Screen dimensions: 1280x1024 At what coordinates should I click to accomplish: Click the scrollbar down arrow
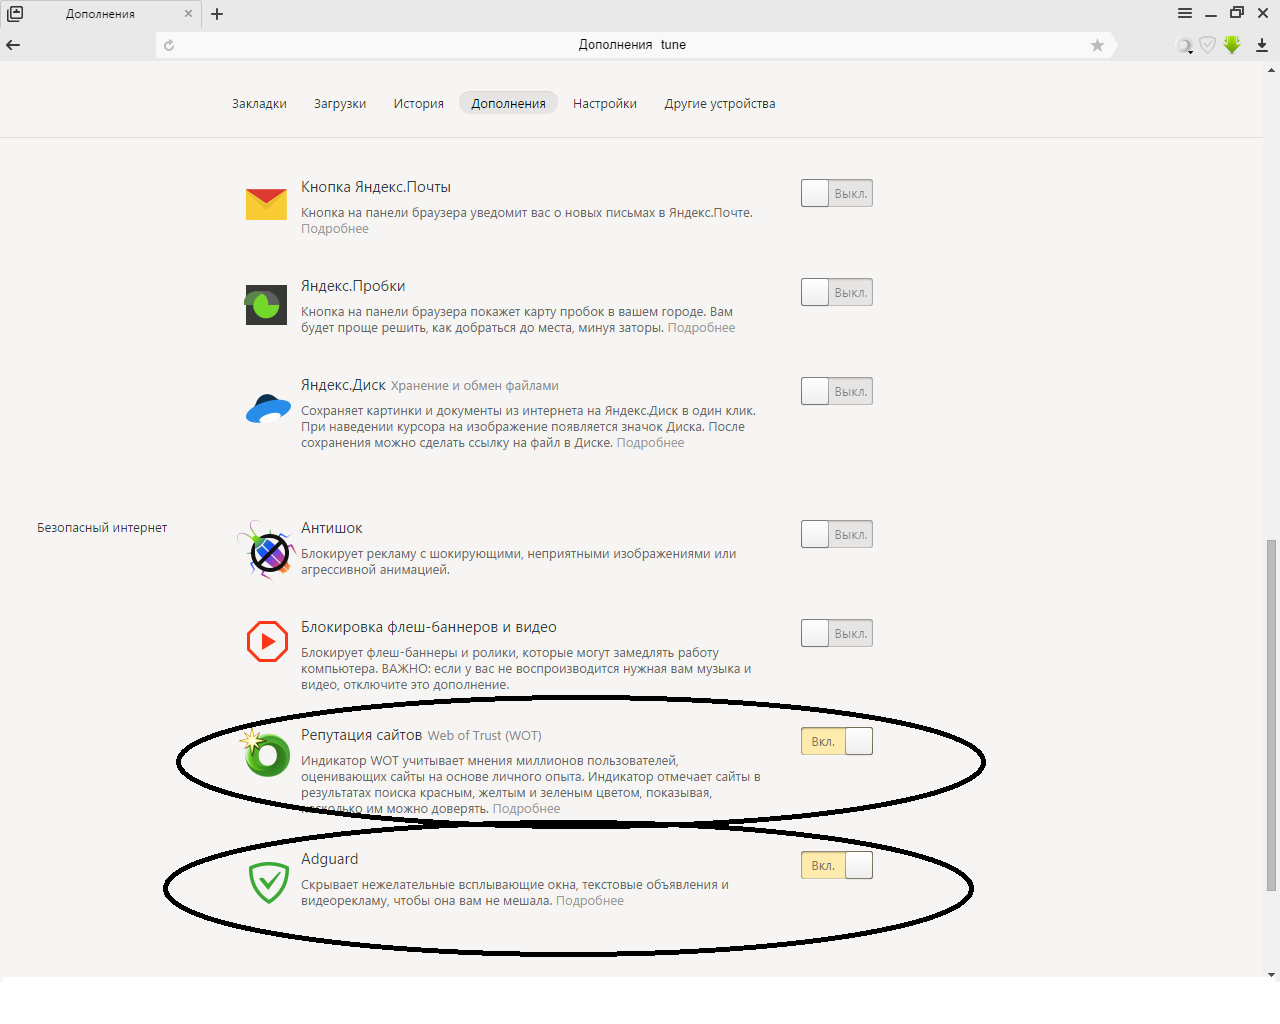[1271, 974]
